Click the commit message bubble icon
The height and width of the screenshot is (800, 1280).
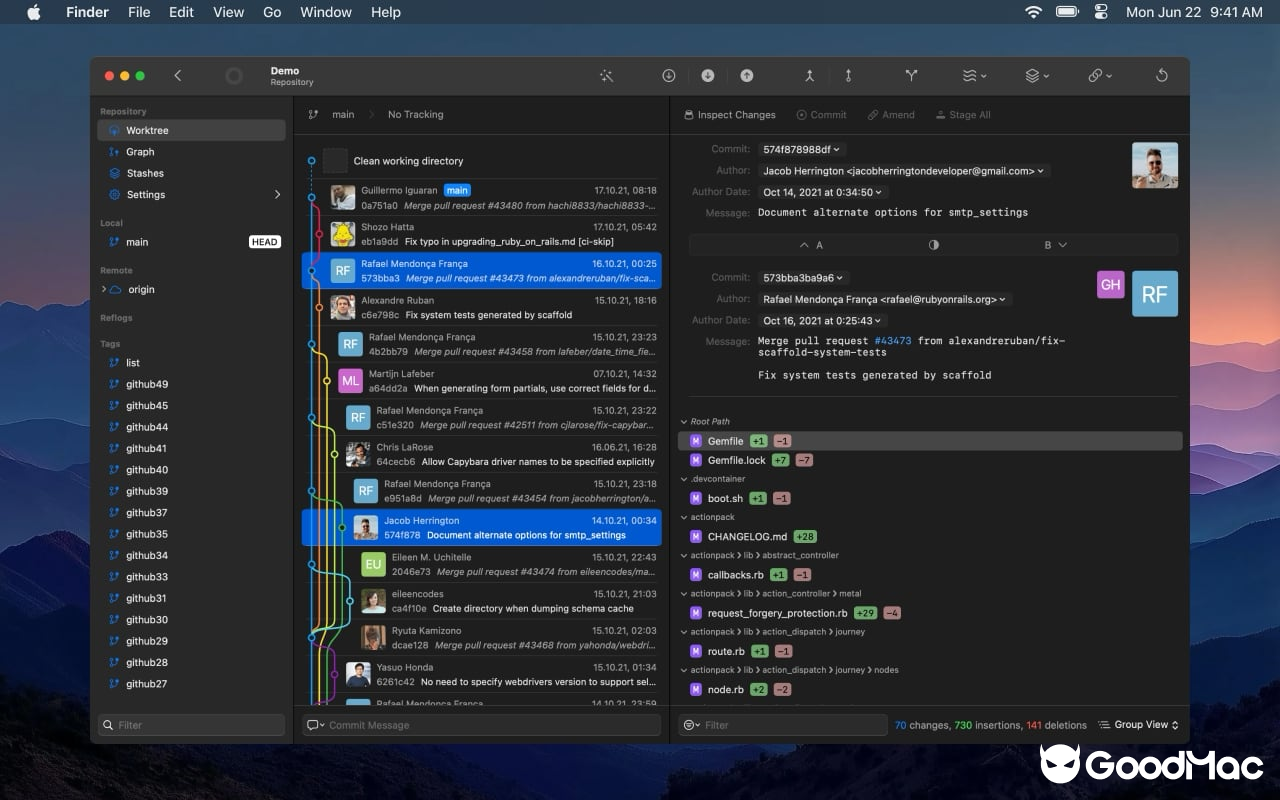[316, 725]
